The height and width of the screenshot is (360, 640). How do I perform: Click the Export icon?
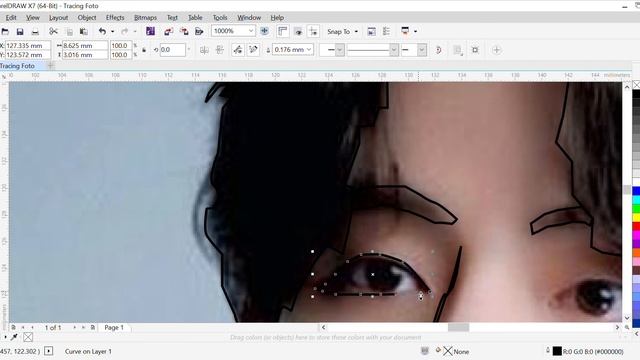184,31
